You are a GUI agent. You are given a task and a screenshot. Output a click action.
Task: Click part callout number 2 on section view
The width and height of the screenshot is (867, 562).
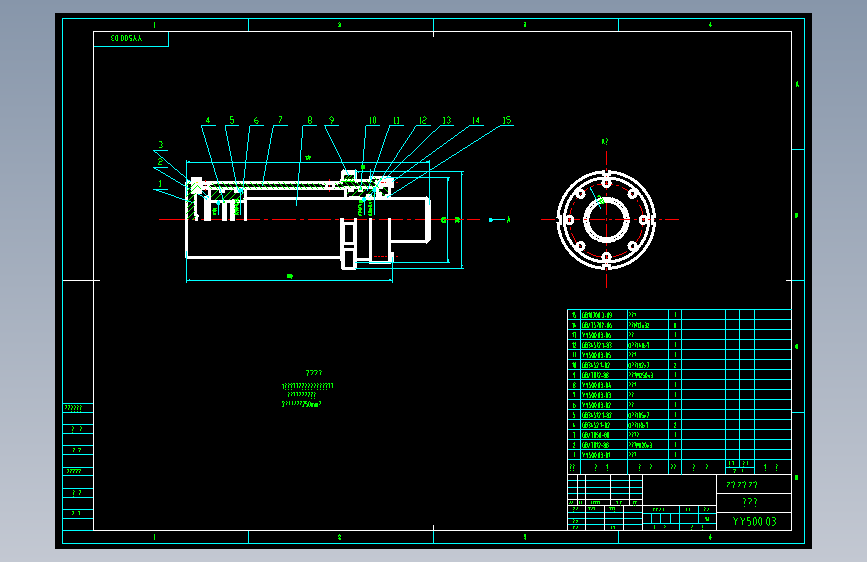coord(160,162)
